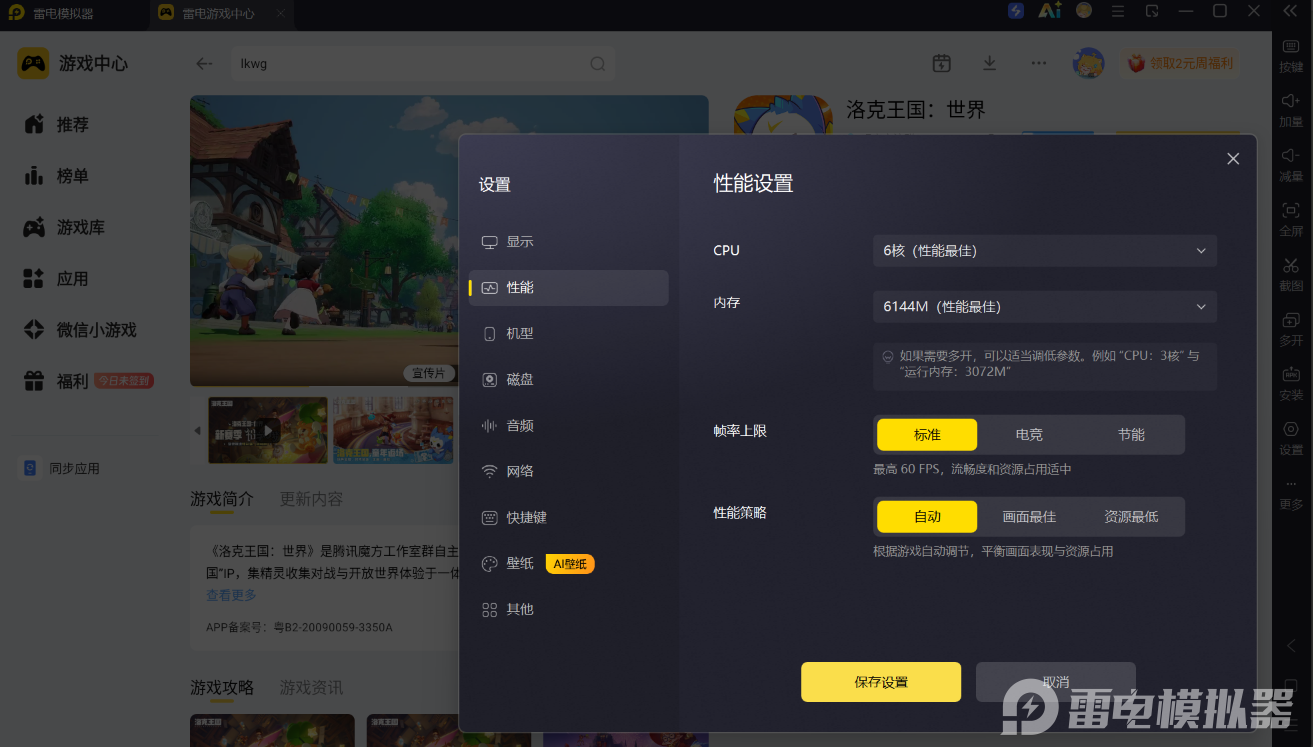Open the 网络 settings section
This screenshot has width=1313, height=747.
pyautogui.click(x=568, y=472)
